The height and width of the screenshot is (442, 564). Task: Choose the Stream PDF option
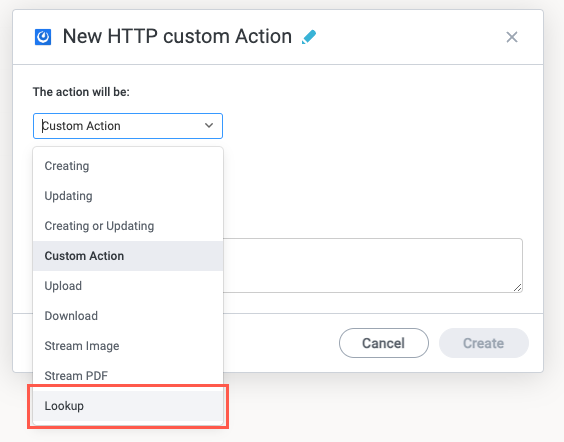point(128,376)
